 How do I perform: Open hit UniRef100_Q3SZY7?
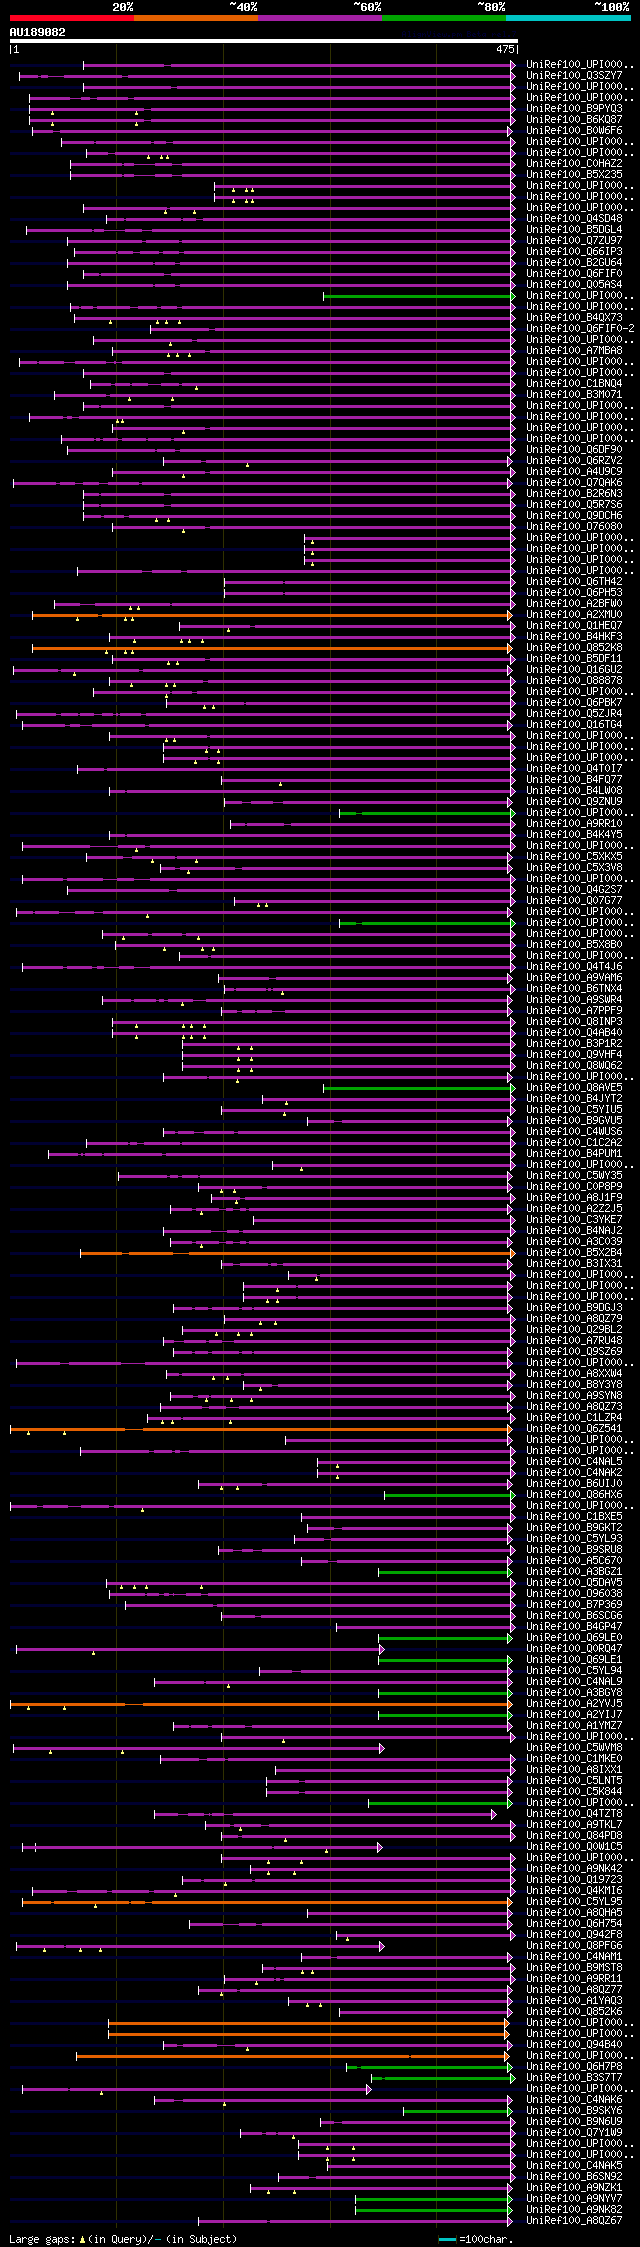coord(574,75)
